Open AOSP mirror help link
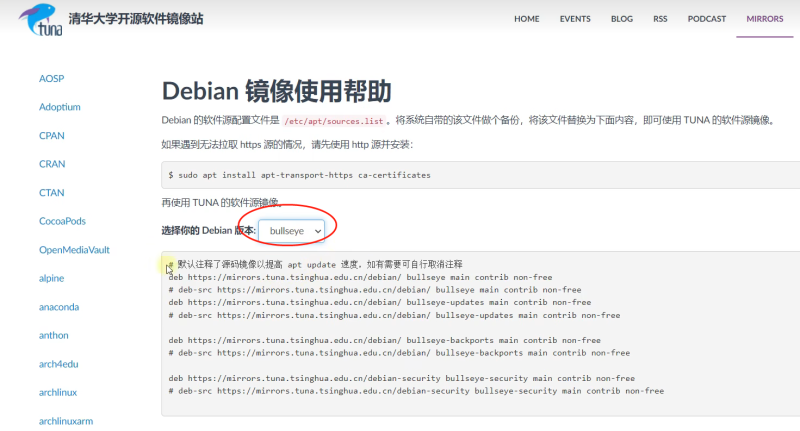 [x=52, y=79]
